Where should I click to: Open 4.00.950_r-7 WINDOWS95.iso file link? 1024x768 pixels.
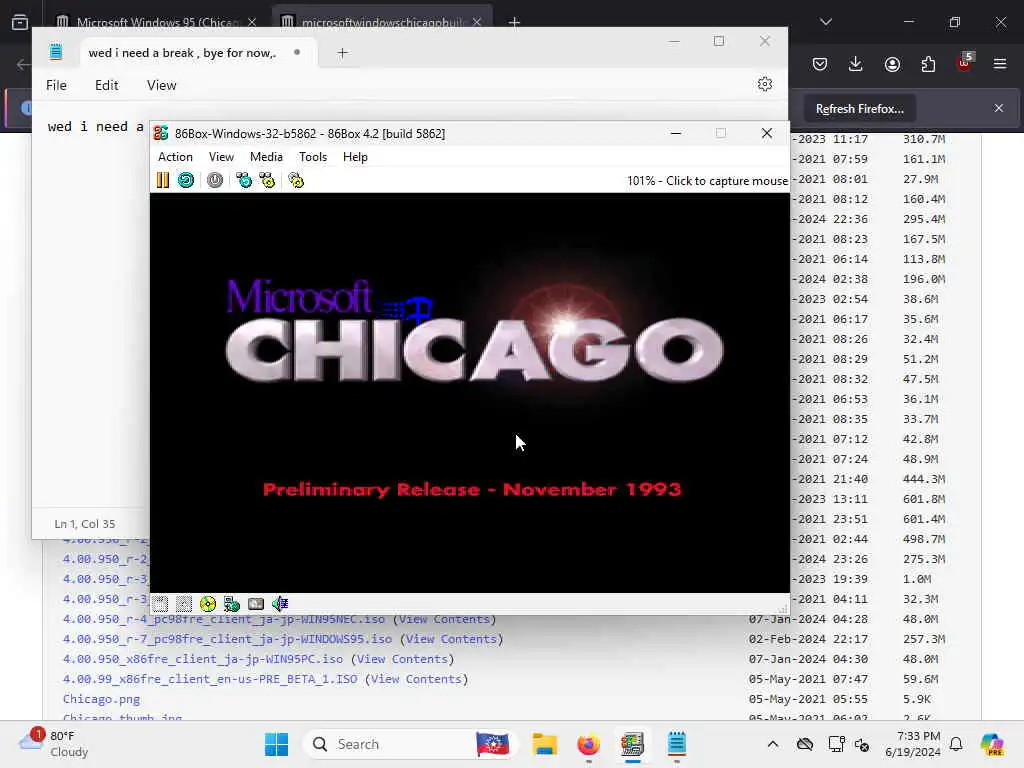(227, 639)
